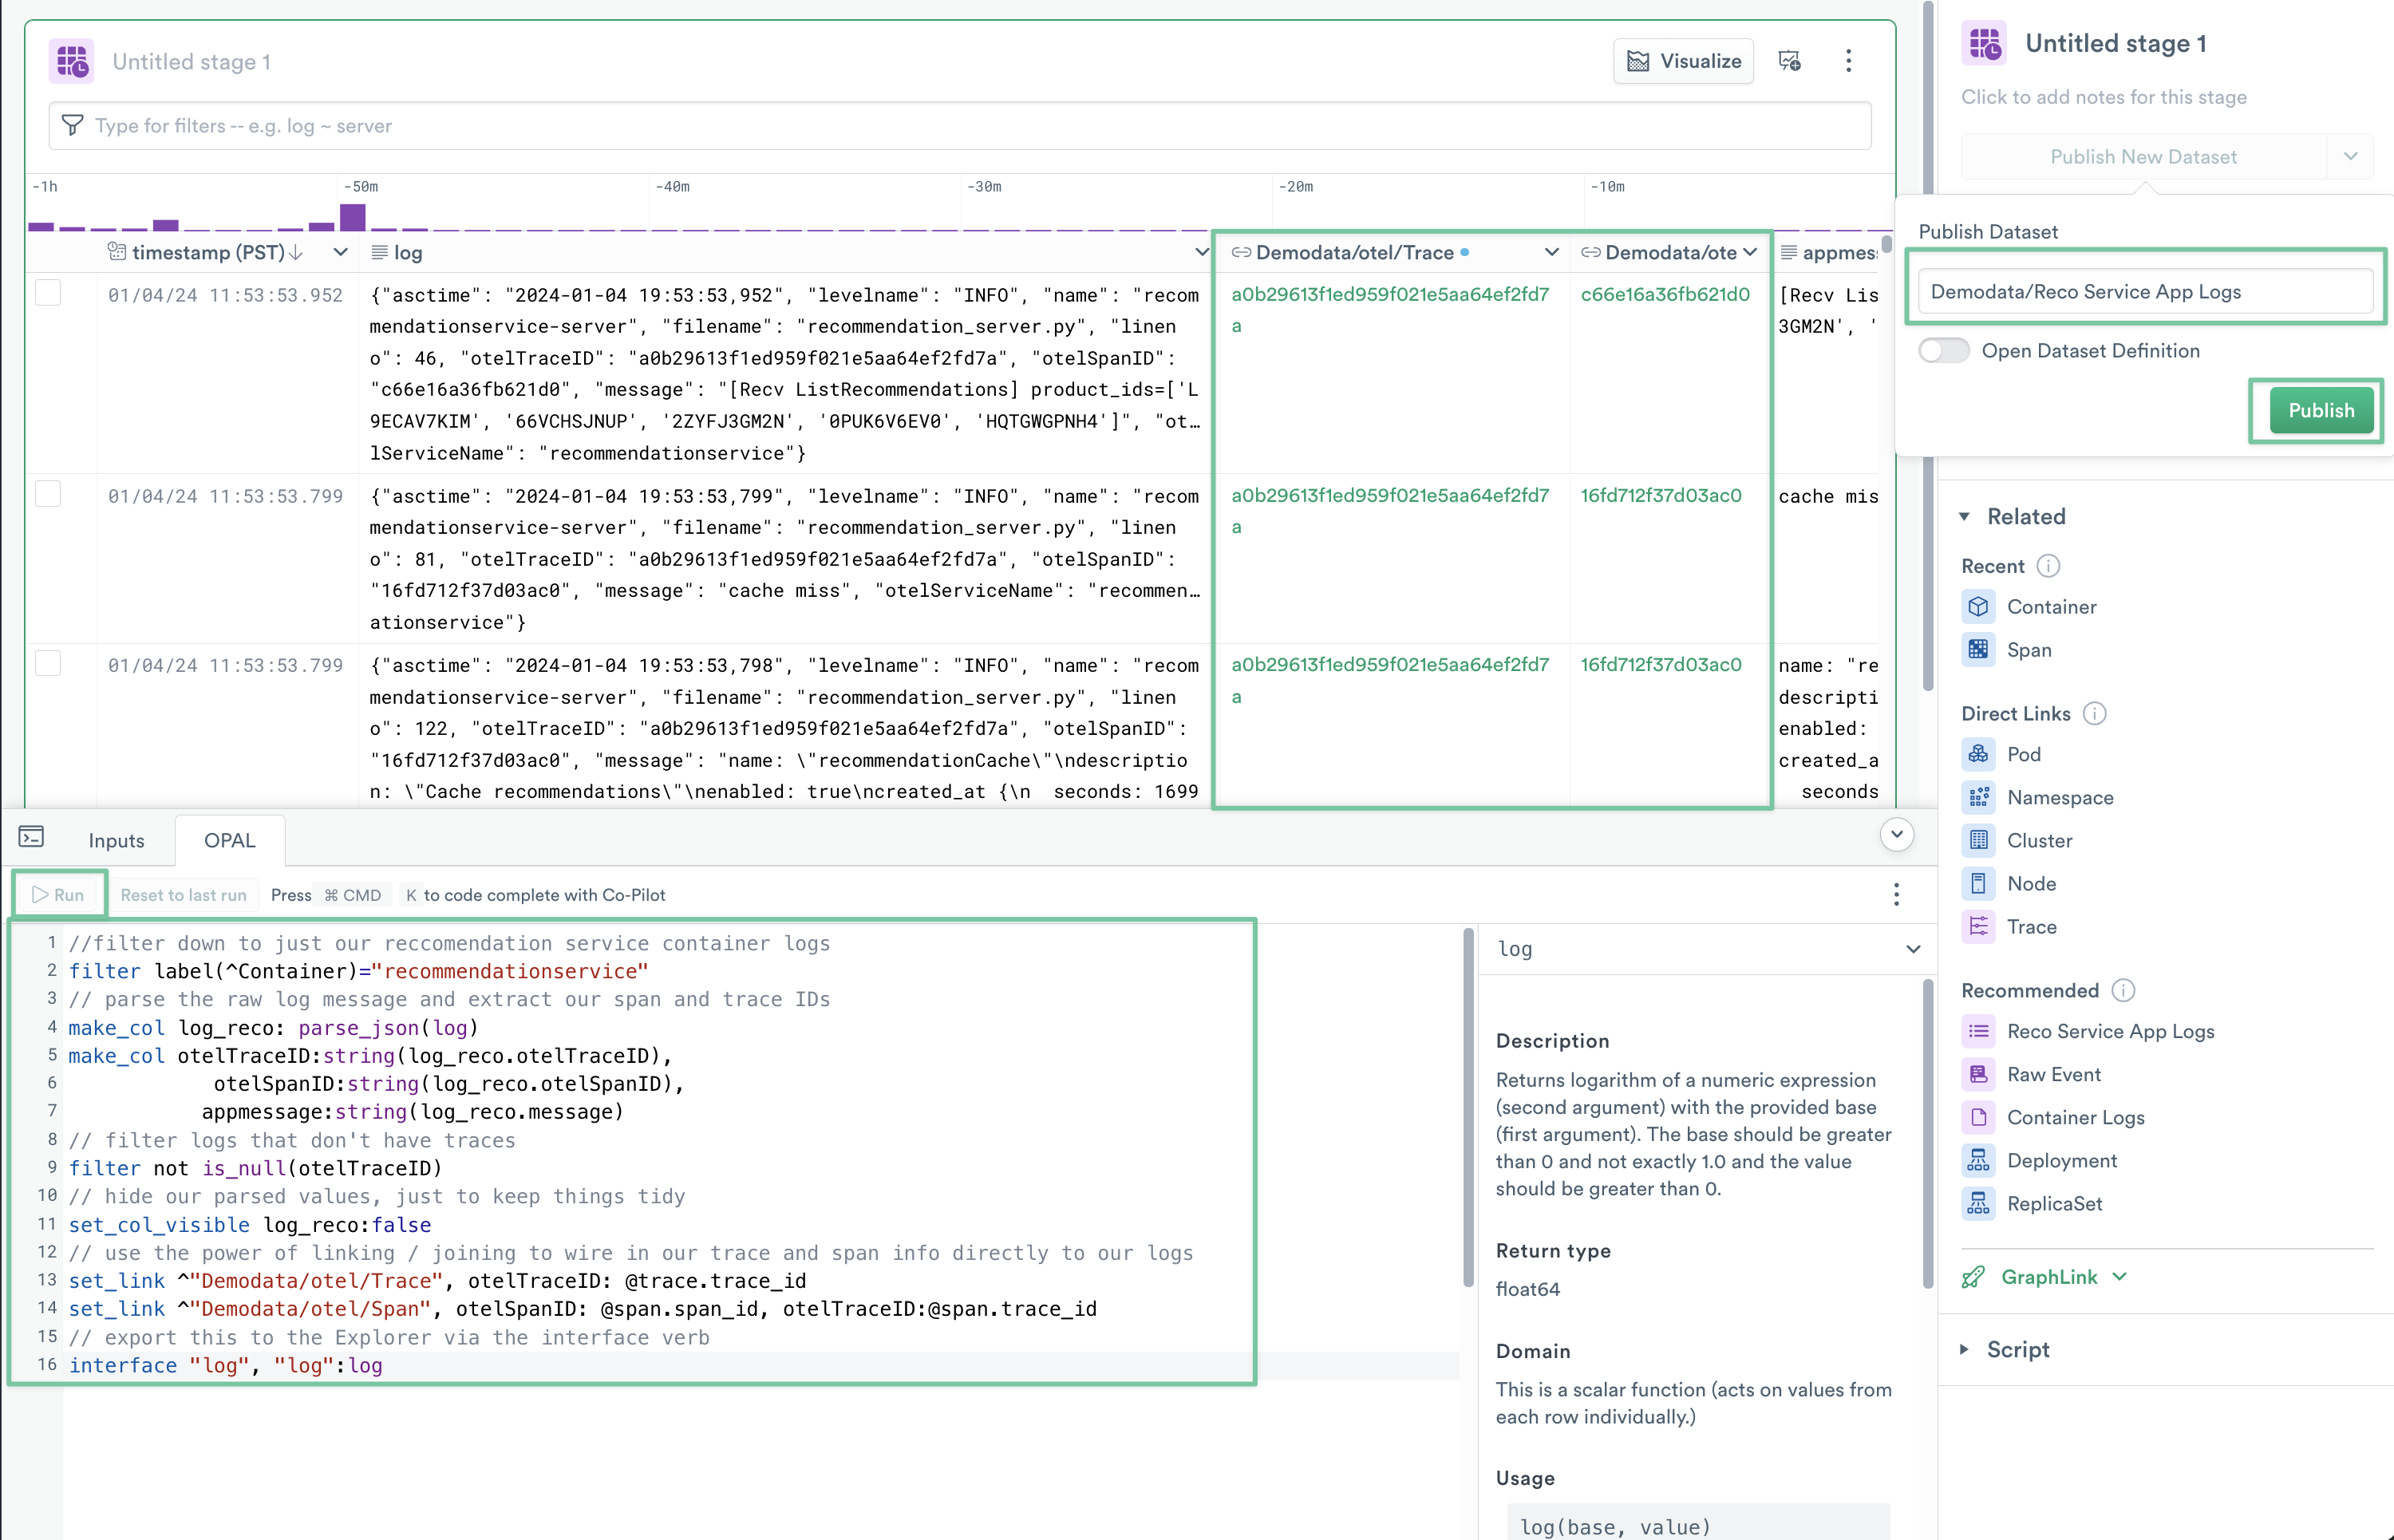This screenshot has width=2394, height=1540.
Task: Click the Cluster dataset icon
Action: click(x=1978, y=840)
